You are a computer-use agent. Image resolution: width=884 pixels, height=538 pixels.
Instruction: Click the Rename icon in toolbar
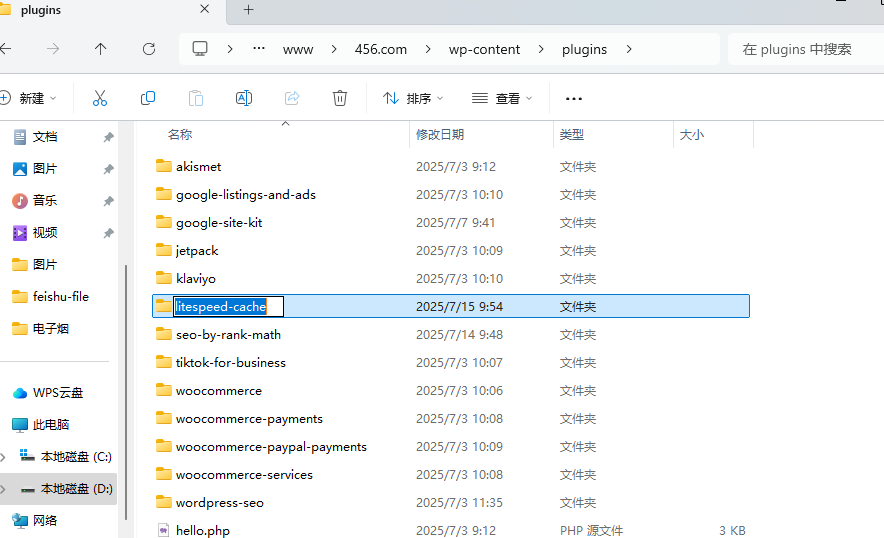pos(243,98)
